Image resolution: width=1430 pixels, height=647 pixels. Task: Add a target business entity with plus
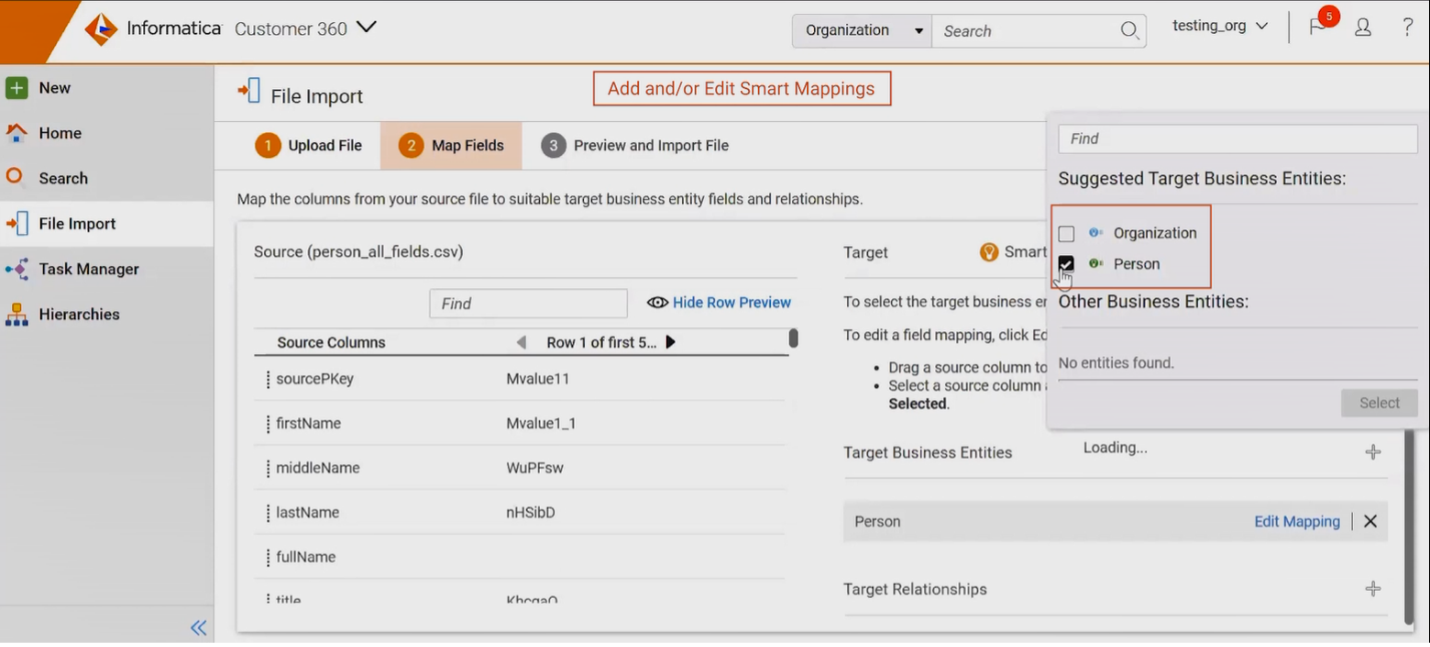pyautogui.click(x=1373, y=452)
